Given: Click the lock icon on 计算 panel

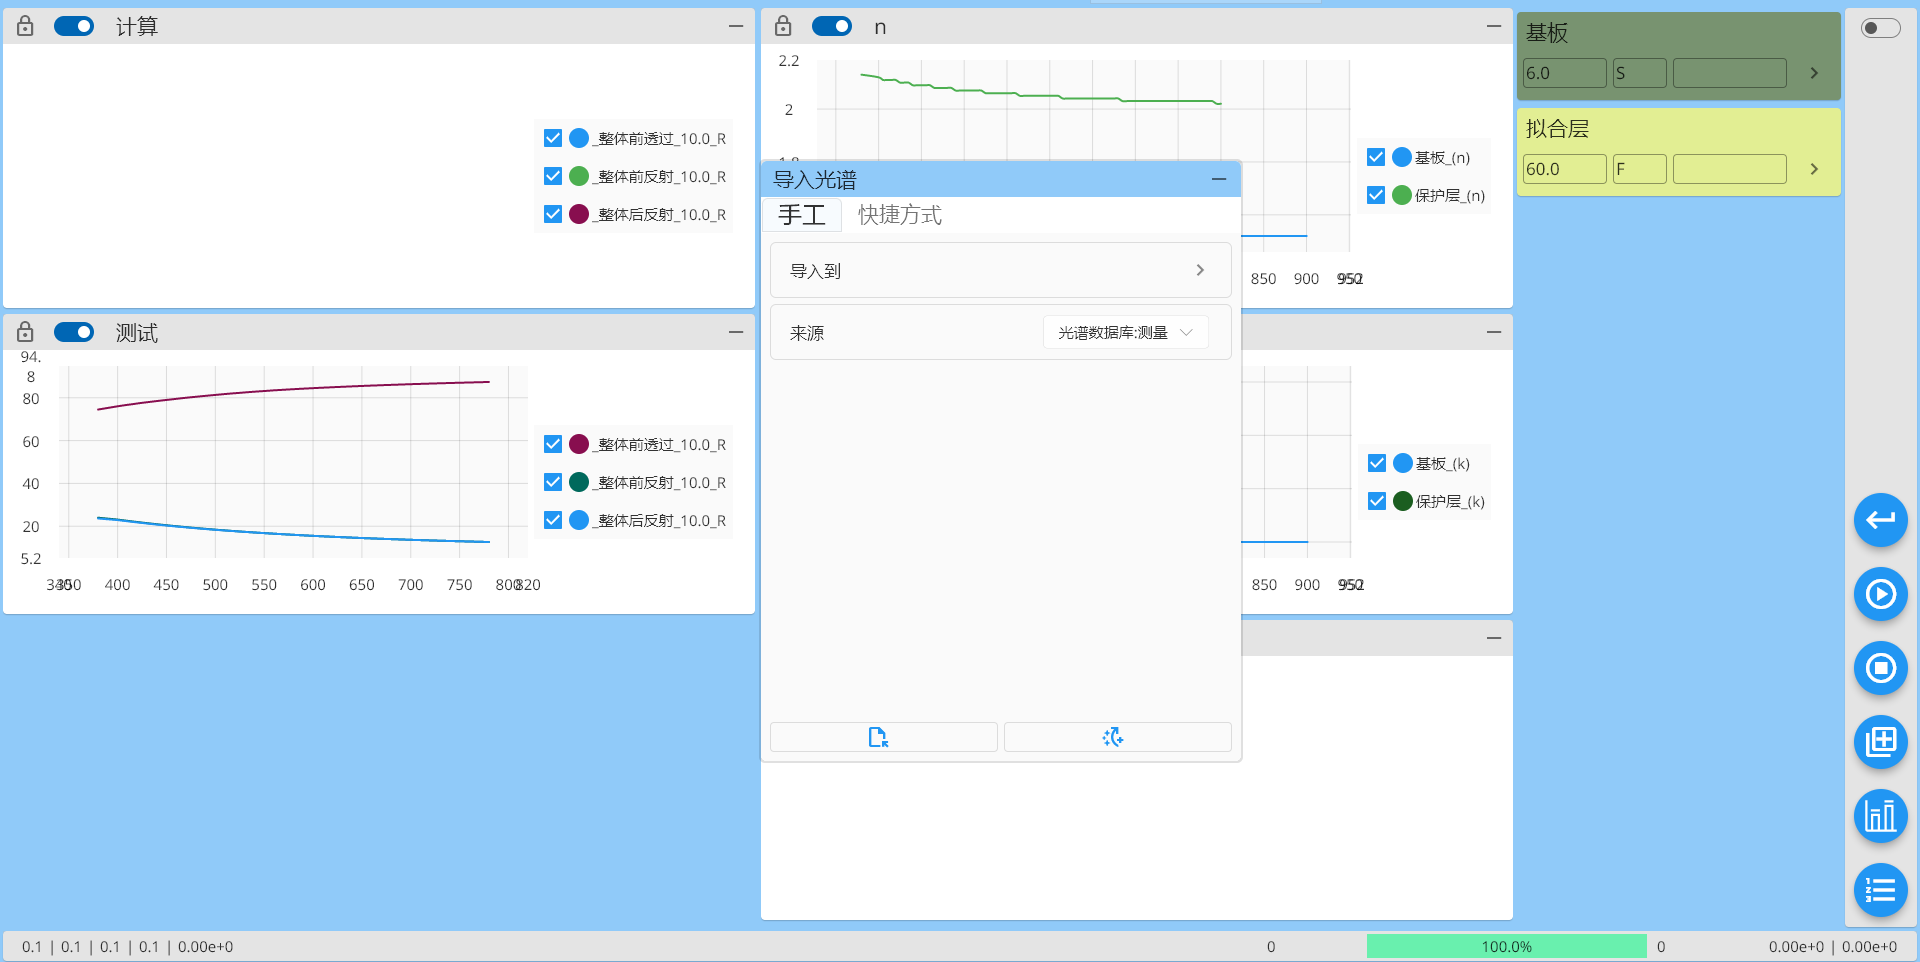Looking at the screenshot, I should tap(26, 27).
